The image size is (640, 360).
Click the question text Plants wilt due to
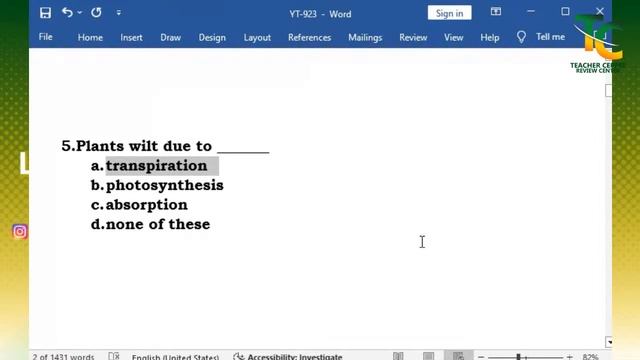[144, 146]
